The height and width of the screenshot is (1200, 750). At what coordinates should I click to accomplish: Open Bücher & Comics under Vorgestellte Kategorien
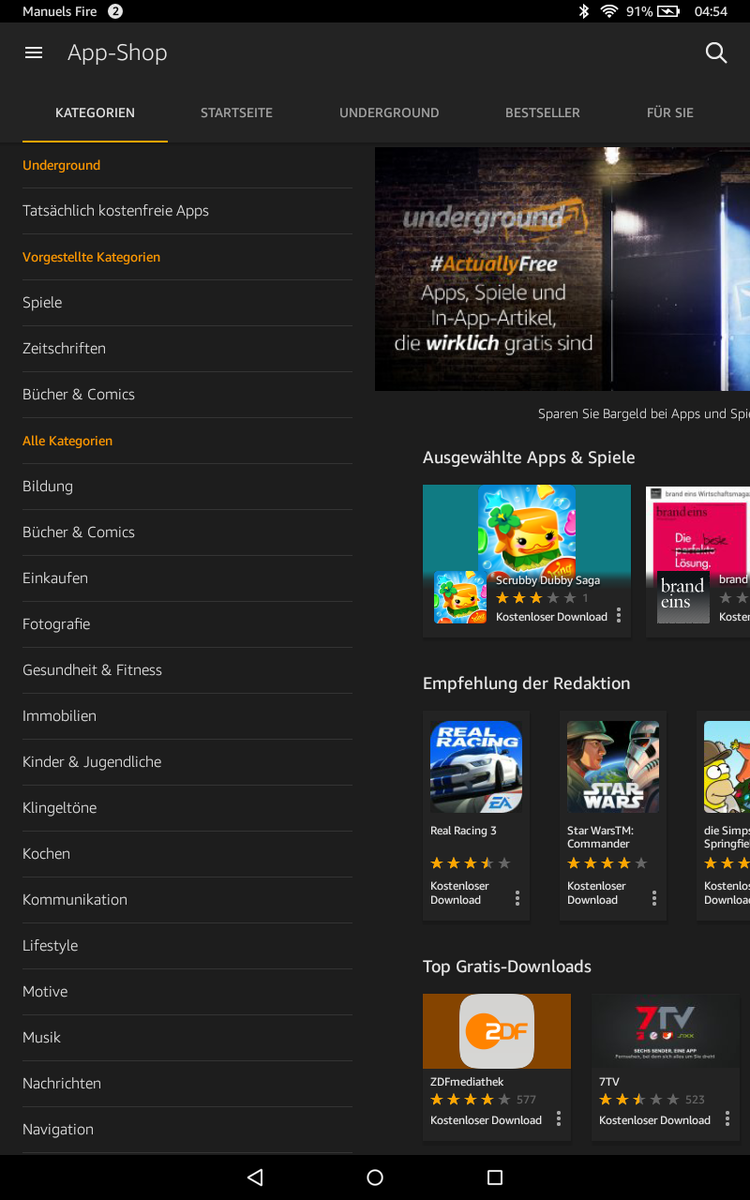(x=187, y=395)
